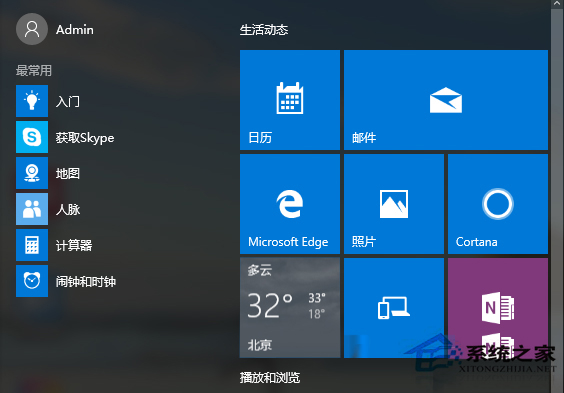Viewport: 564px width, 393px height.
Task: Click the 播放和浏览 group heading
Action: pyautogui.click(x=270, y=378)
